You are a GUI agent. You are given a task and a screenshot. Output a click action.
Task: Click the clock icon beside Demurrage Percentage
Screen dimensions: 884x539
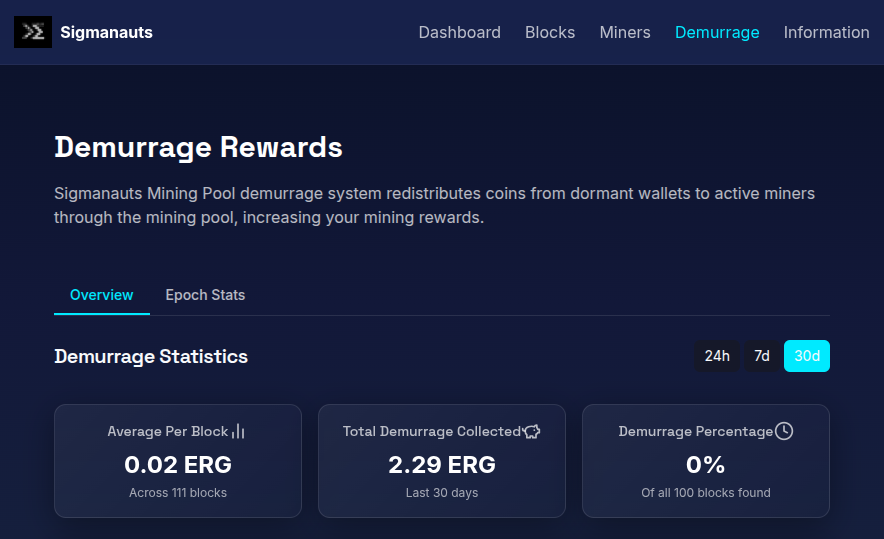[784, 431]
